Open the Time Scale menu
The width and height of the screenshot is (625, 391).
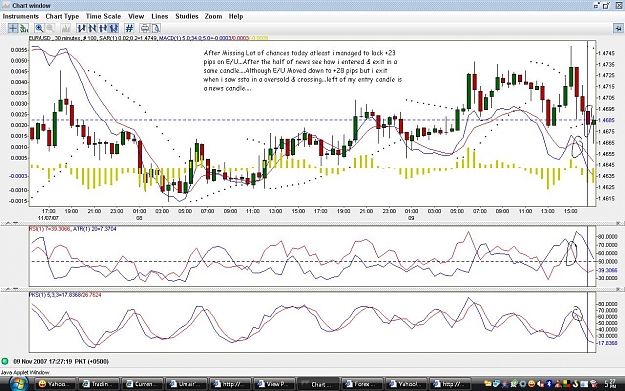click(x=103, y=16)
